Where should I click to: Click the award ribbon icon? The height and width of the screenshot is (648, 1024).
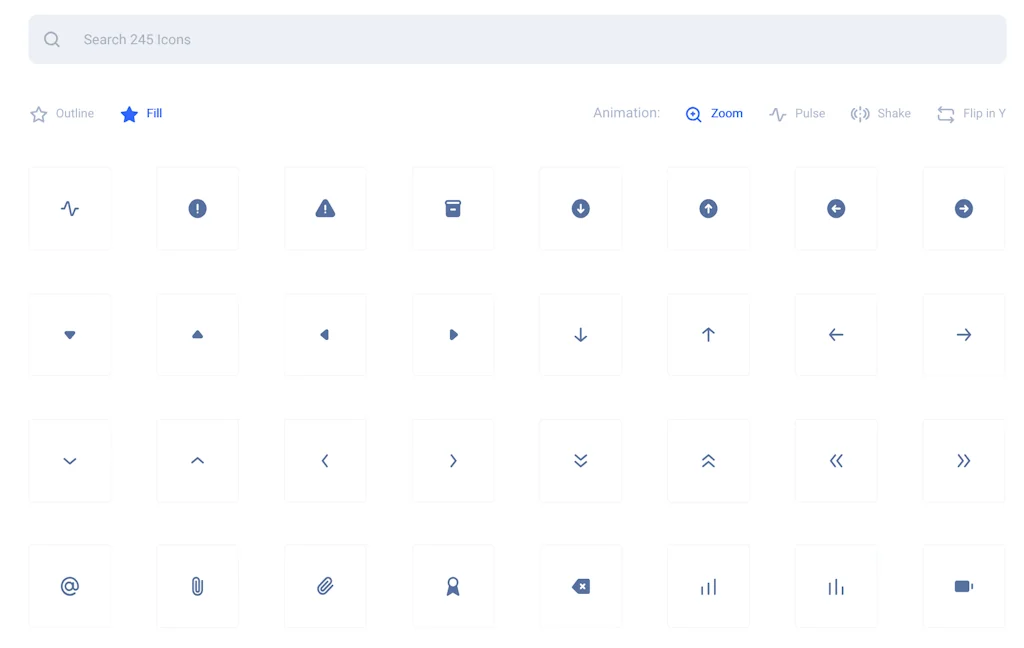pos(453,587)
